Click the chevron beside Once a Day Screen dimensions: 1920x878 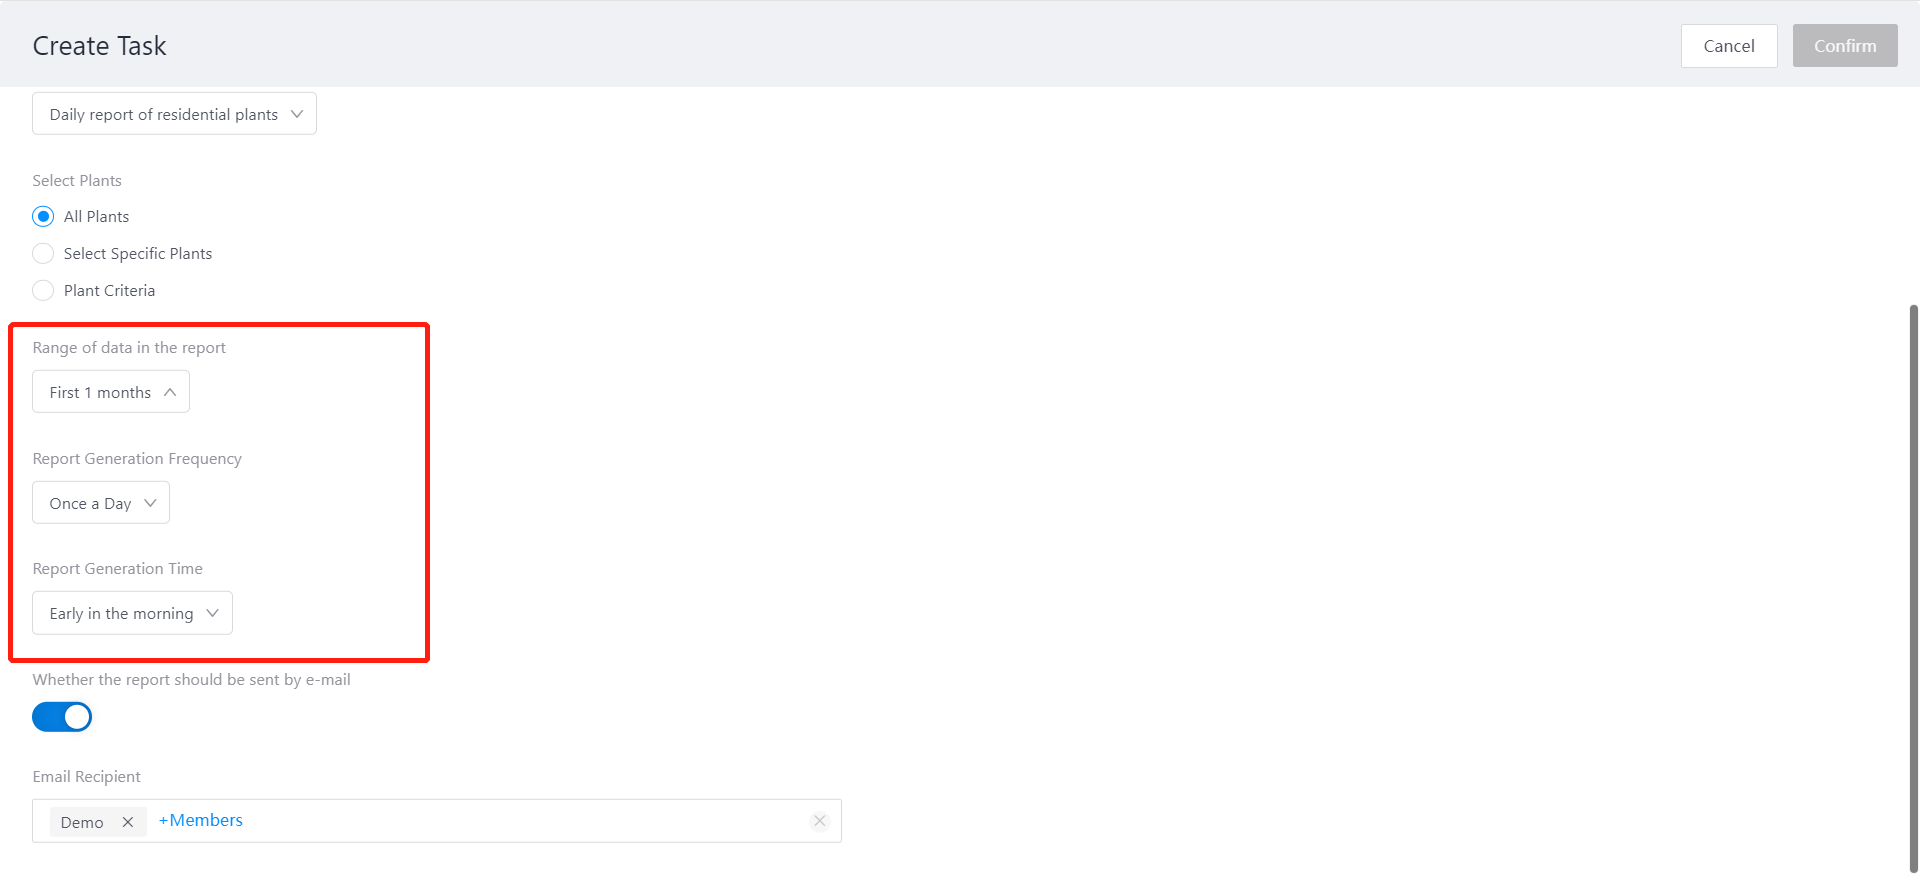click(150, 503)
